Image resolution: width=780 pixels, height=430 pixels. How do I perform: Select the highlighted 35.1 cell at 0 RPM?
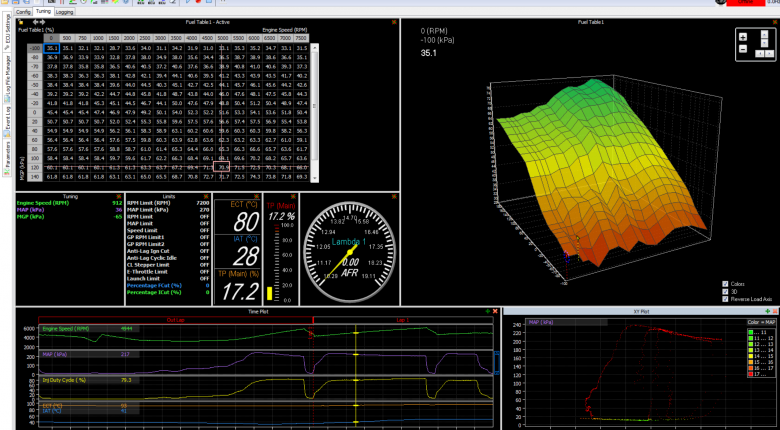pos(51,48)
